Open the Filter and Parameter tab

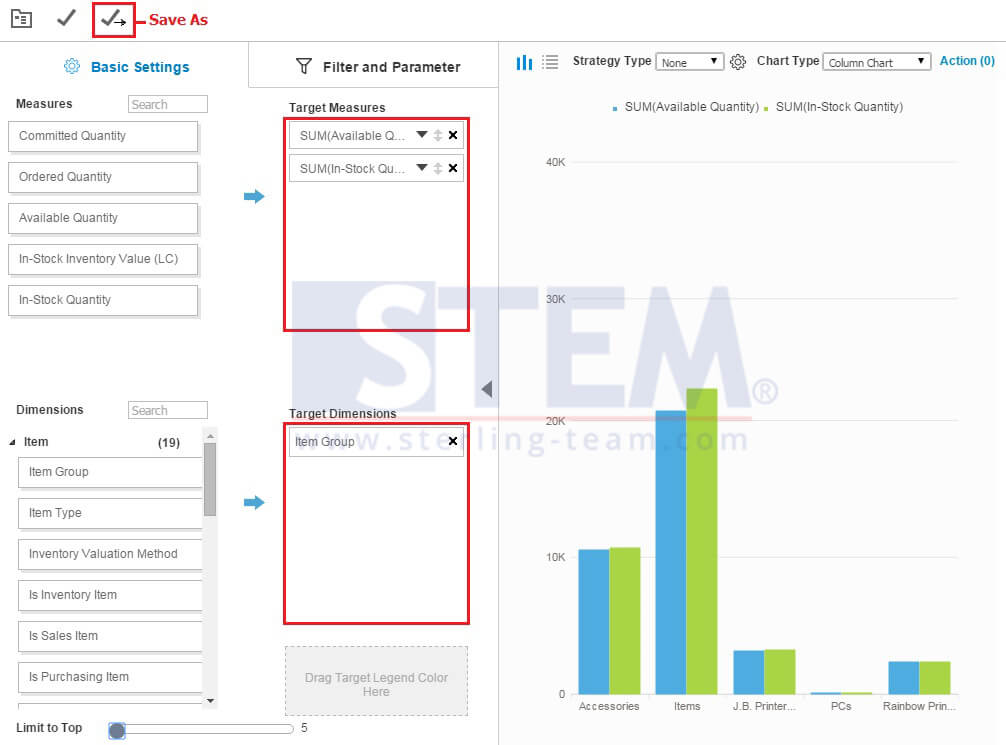373,65
